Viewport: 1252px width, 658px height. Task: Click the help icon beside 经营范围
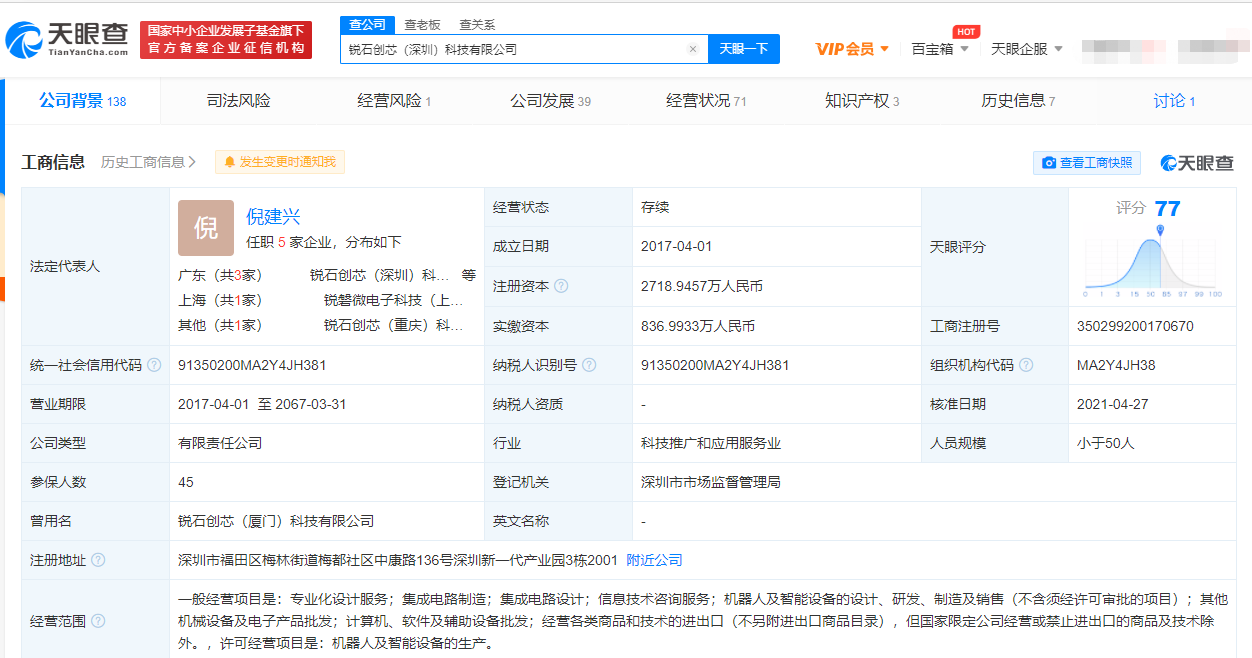[x=98, y=621]
